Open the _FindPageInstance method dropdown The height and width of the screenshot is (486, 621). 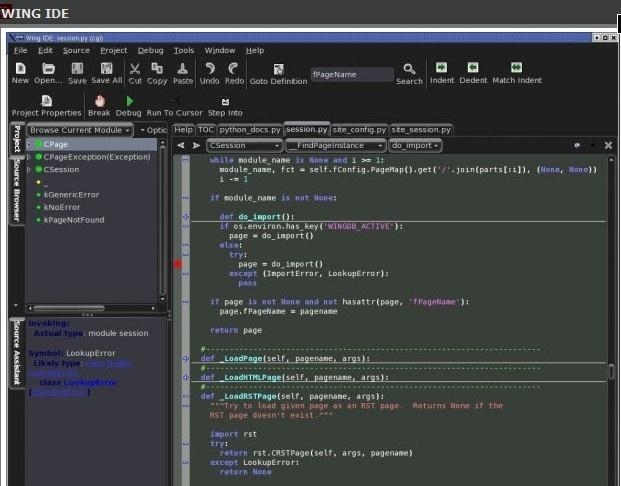335,145
